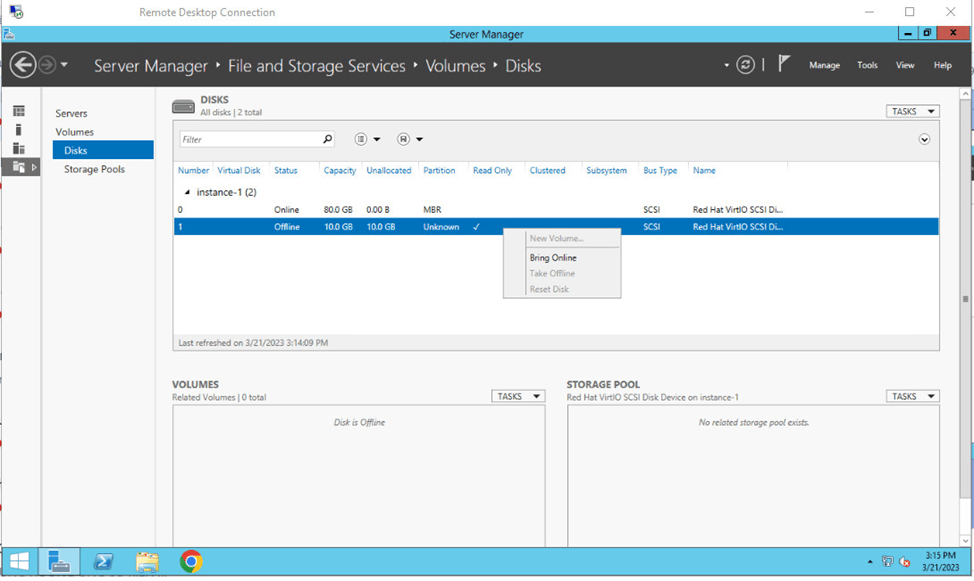Viewport: 974px width, 581px height.
Task: Open the DISKS panel TASKS dropdown
Action: (913, 111)
